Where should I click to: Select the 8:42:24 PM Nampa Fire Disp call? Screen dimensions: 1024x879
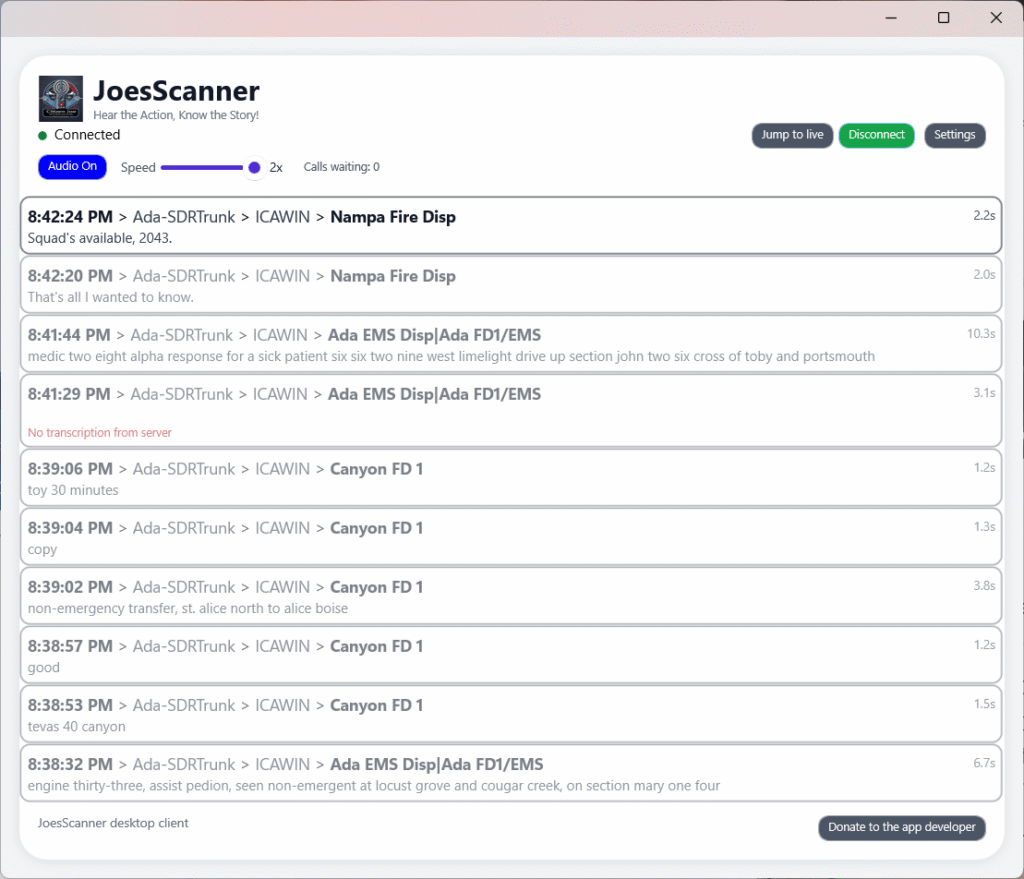click(x=510, y=226)
